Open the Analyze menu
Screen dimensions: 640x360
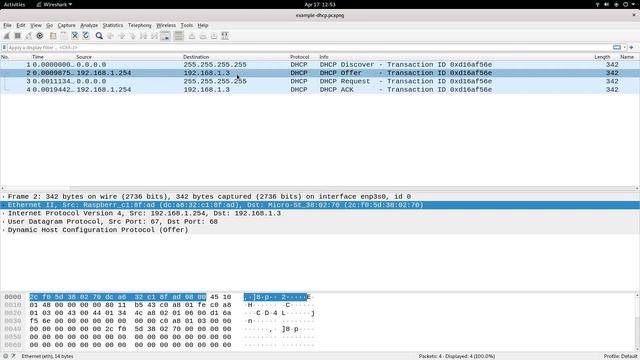pyautogui.click(x=89, y=25)
